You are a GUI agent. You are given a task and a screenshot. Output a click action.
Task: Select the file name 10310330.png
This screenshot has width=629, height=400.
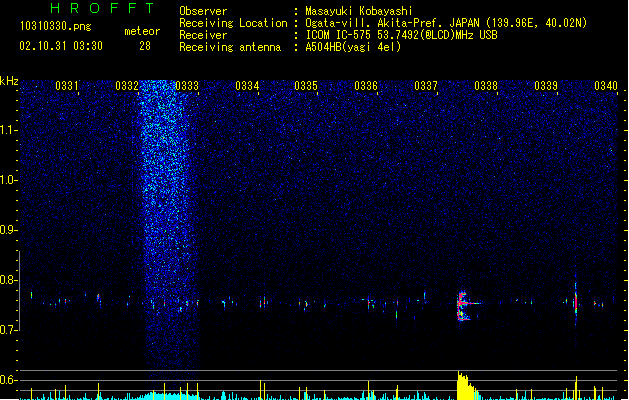pos(55,26)
